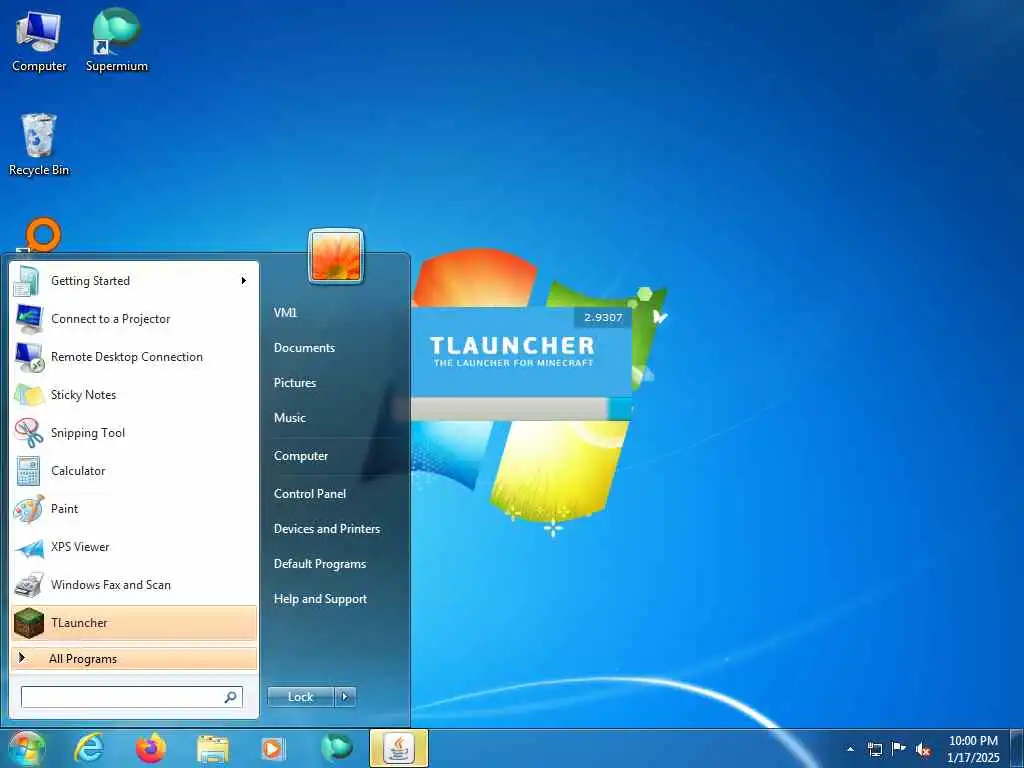
Task: Show hidden icons in the system tray
Action: (x=850, y=749)
